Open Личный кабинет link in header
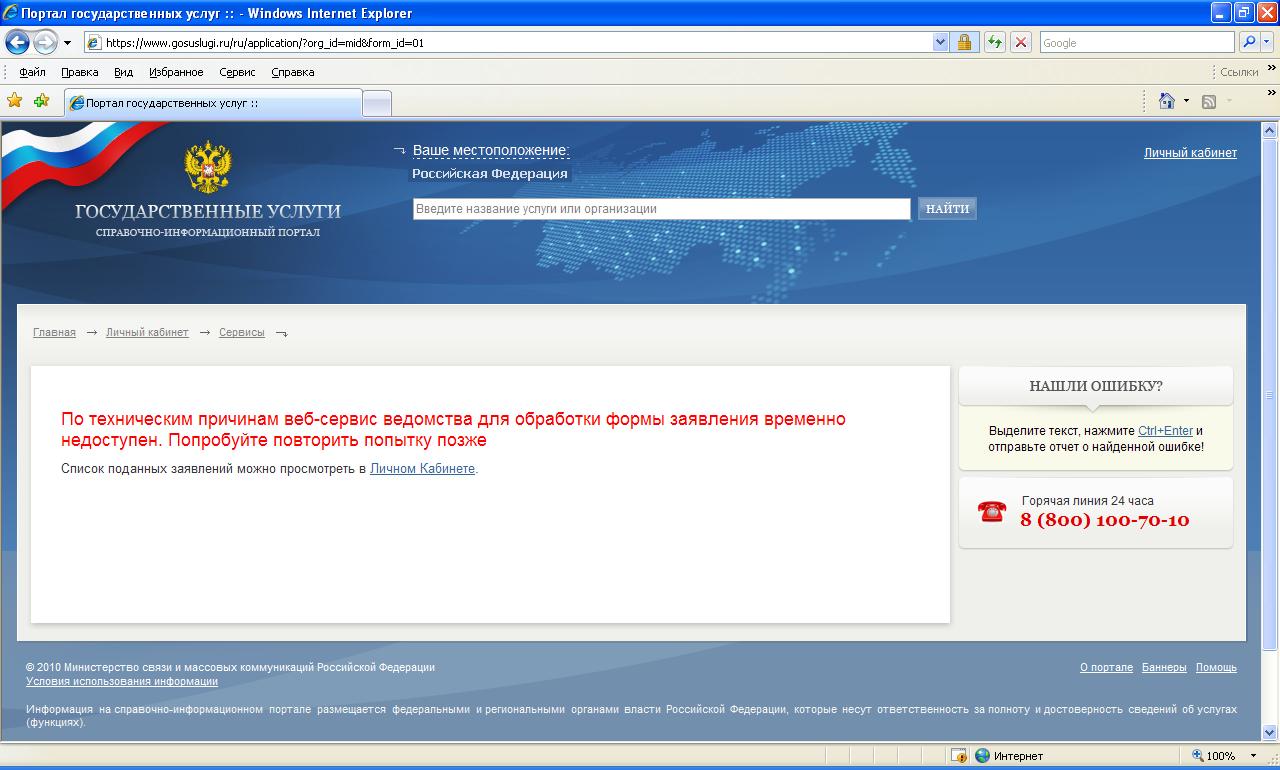1280x770 pixels. pyautogui.click(x=1190, y=153)
